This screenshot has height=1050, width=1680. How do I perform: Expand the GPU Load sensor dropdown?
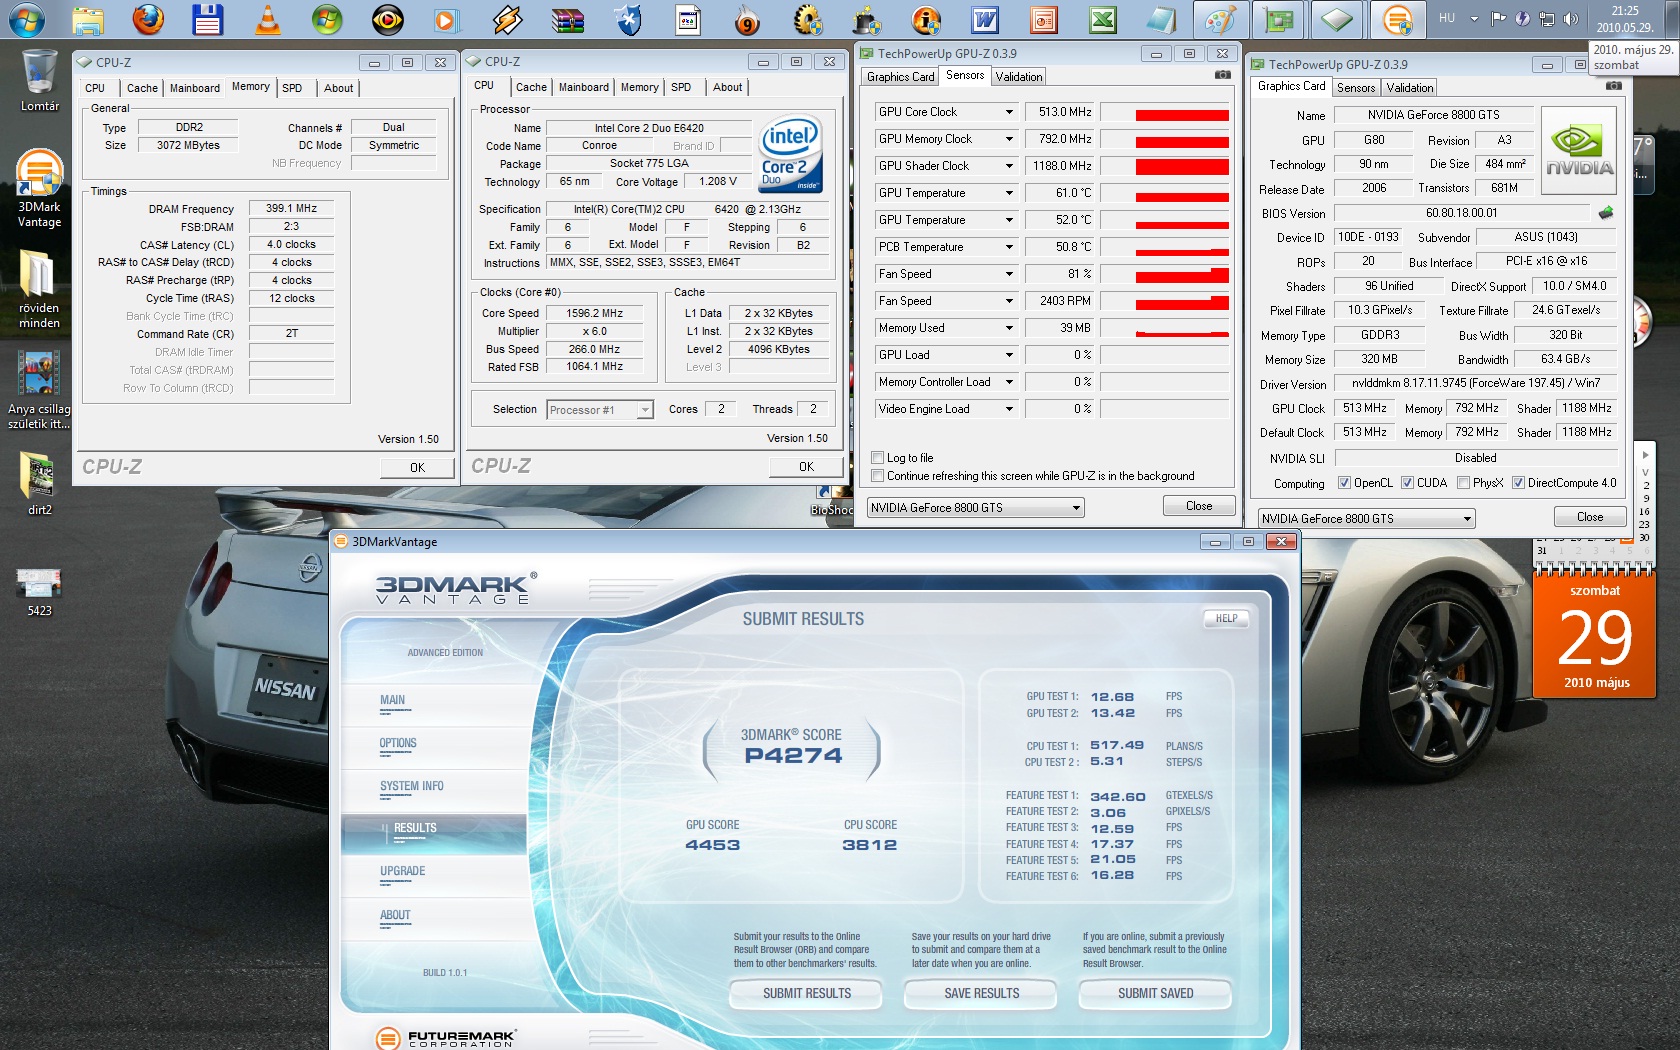tap(1008, 355)
